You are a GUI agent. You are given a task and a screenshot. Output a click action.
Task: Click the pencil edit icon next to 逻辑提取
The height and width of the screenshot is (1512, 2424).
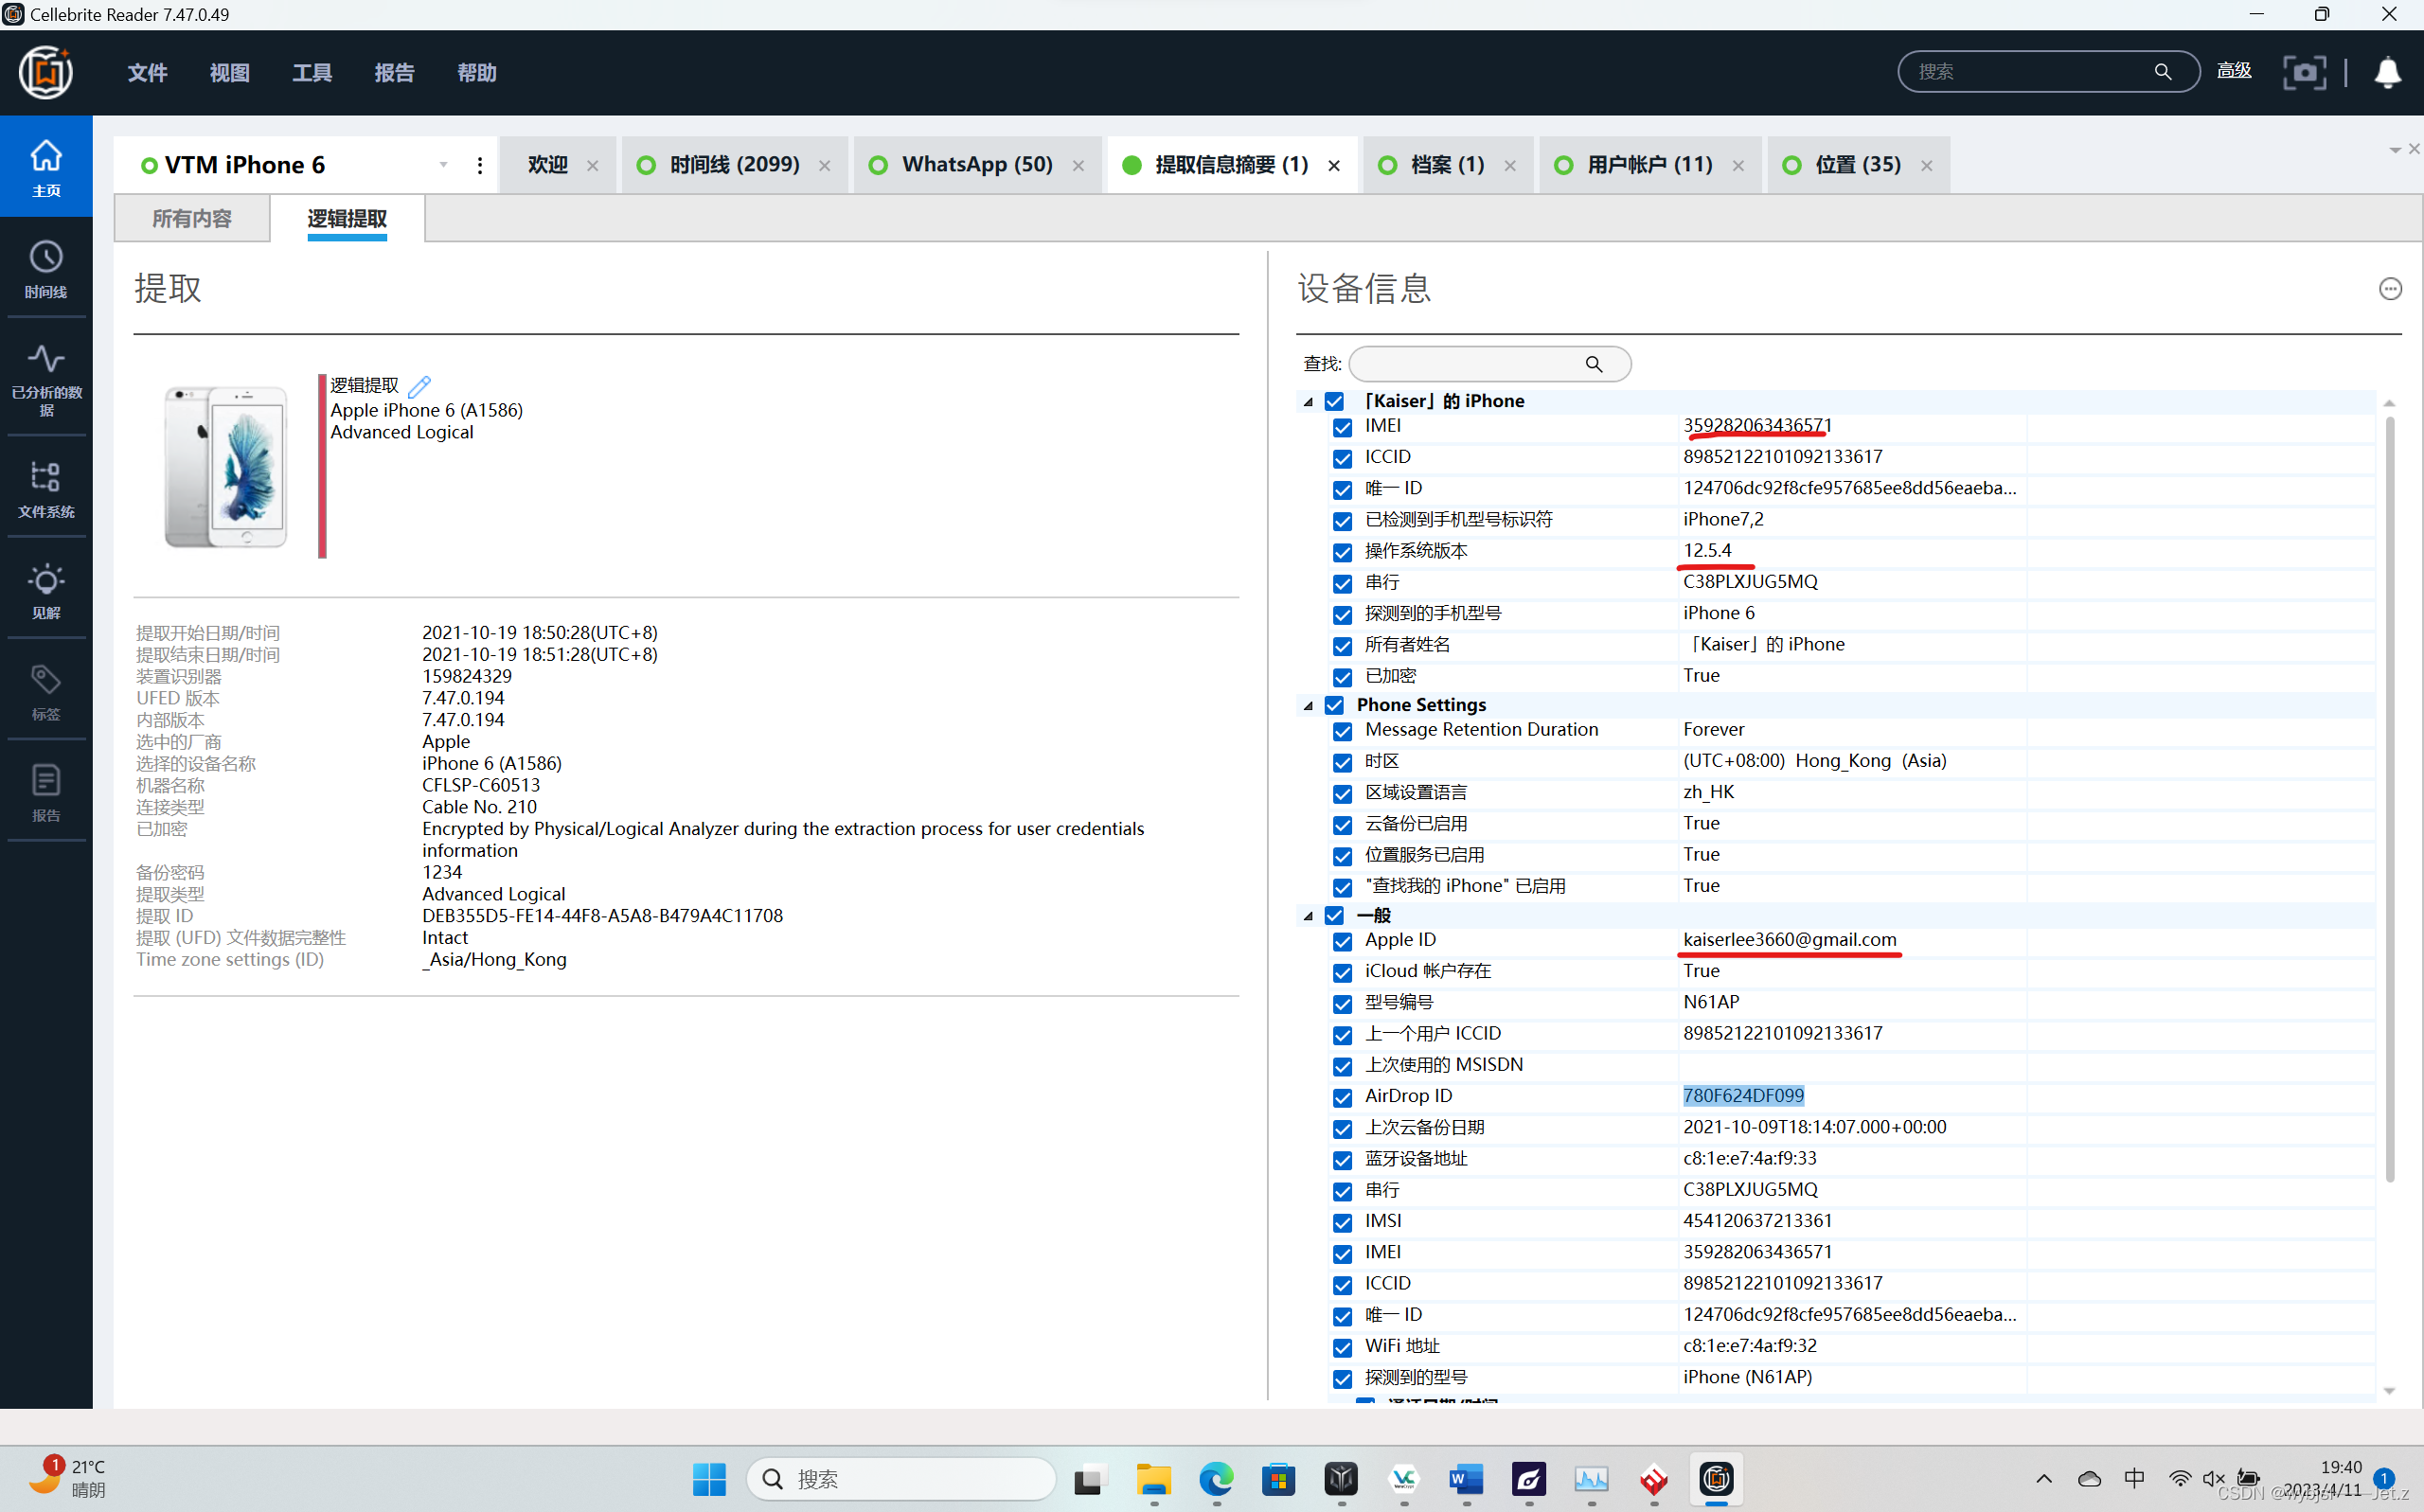coord(419,386)
